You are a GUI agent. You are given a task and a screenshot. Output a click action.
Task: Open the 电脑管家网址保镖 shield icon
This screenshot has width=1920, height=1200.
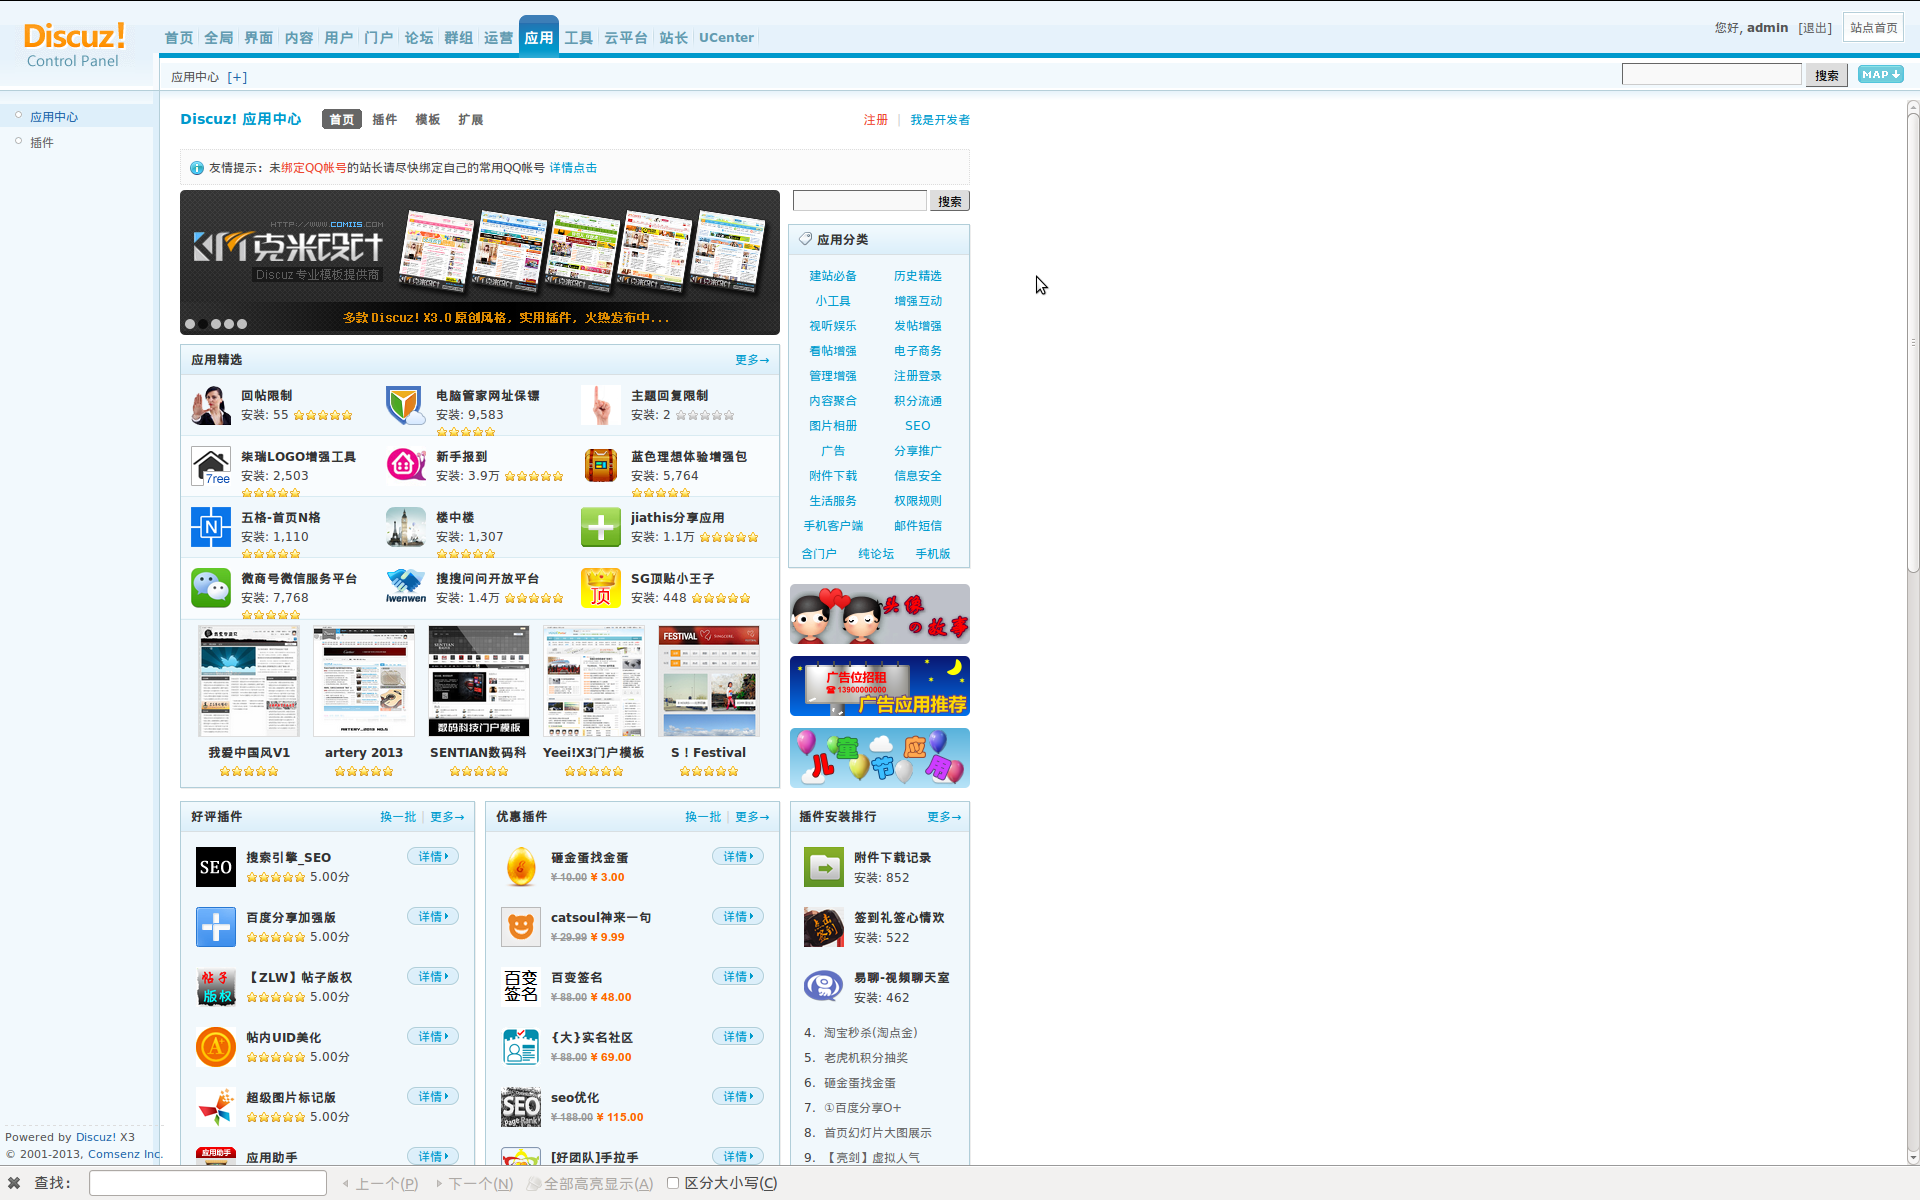click(x=406, y=405)
